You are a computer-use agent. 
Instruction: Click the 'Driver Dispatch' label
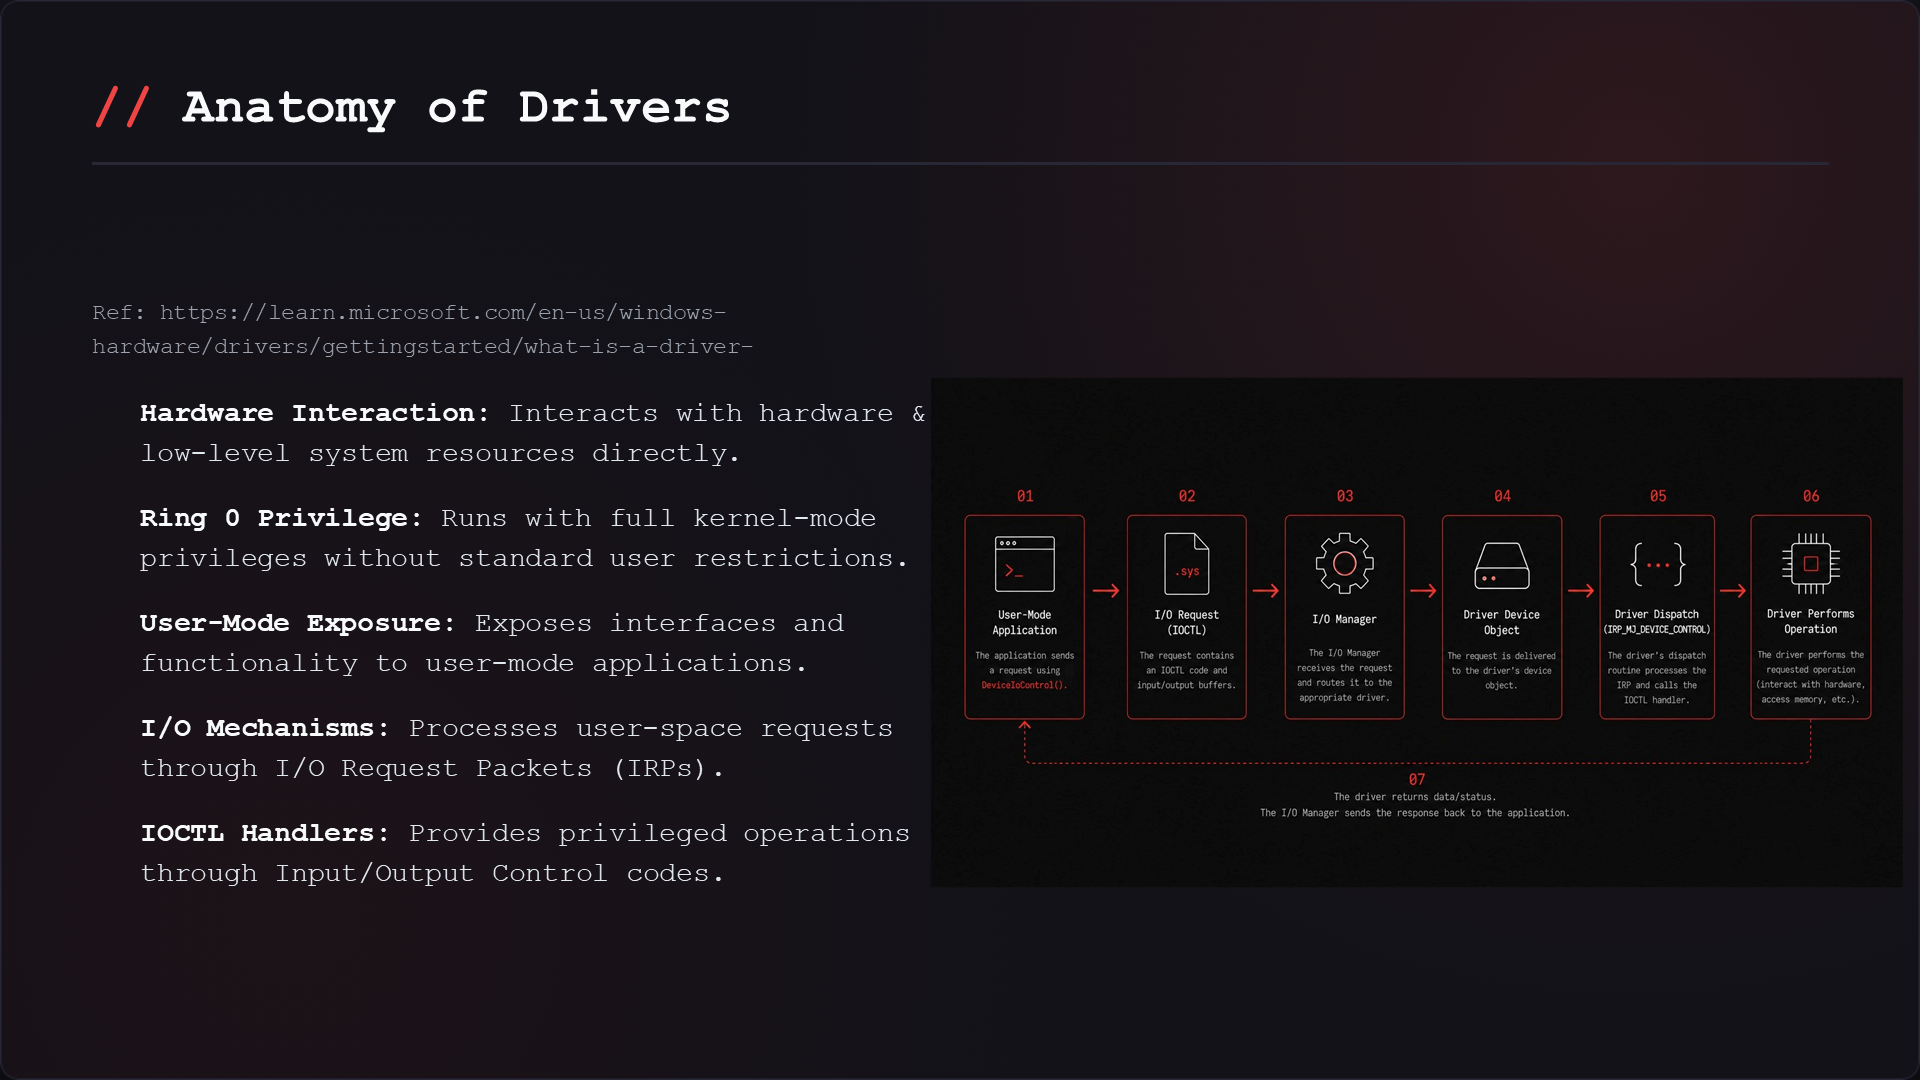click(x=1657, y=614)
